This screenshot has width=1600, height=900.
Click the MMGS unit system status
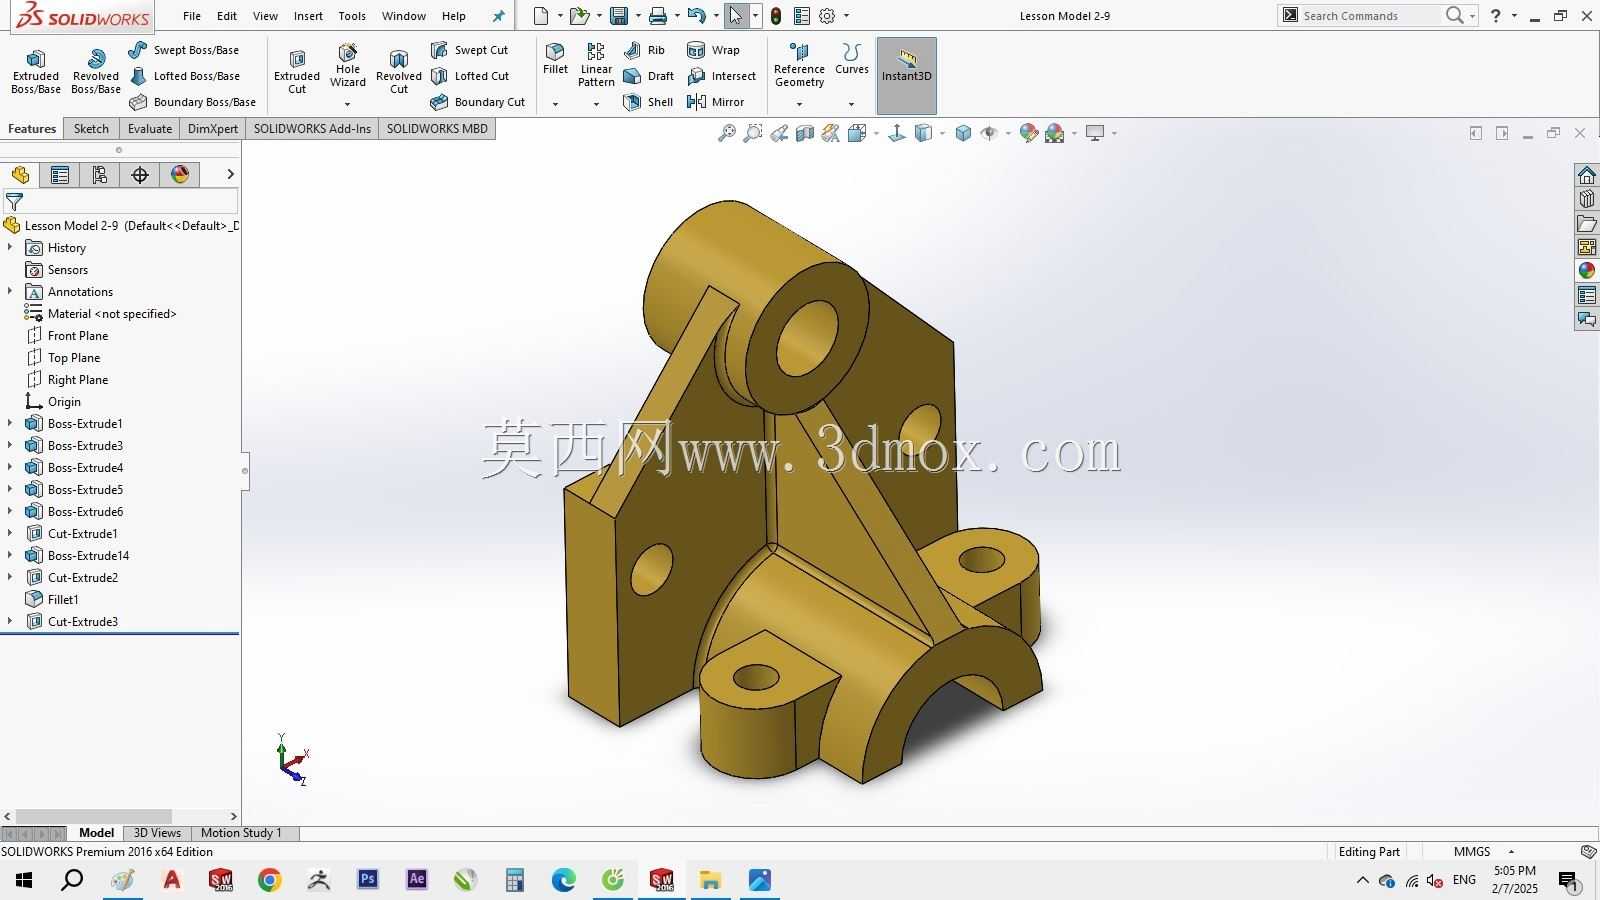[1472, 852]
